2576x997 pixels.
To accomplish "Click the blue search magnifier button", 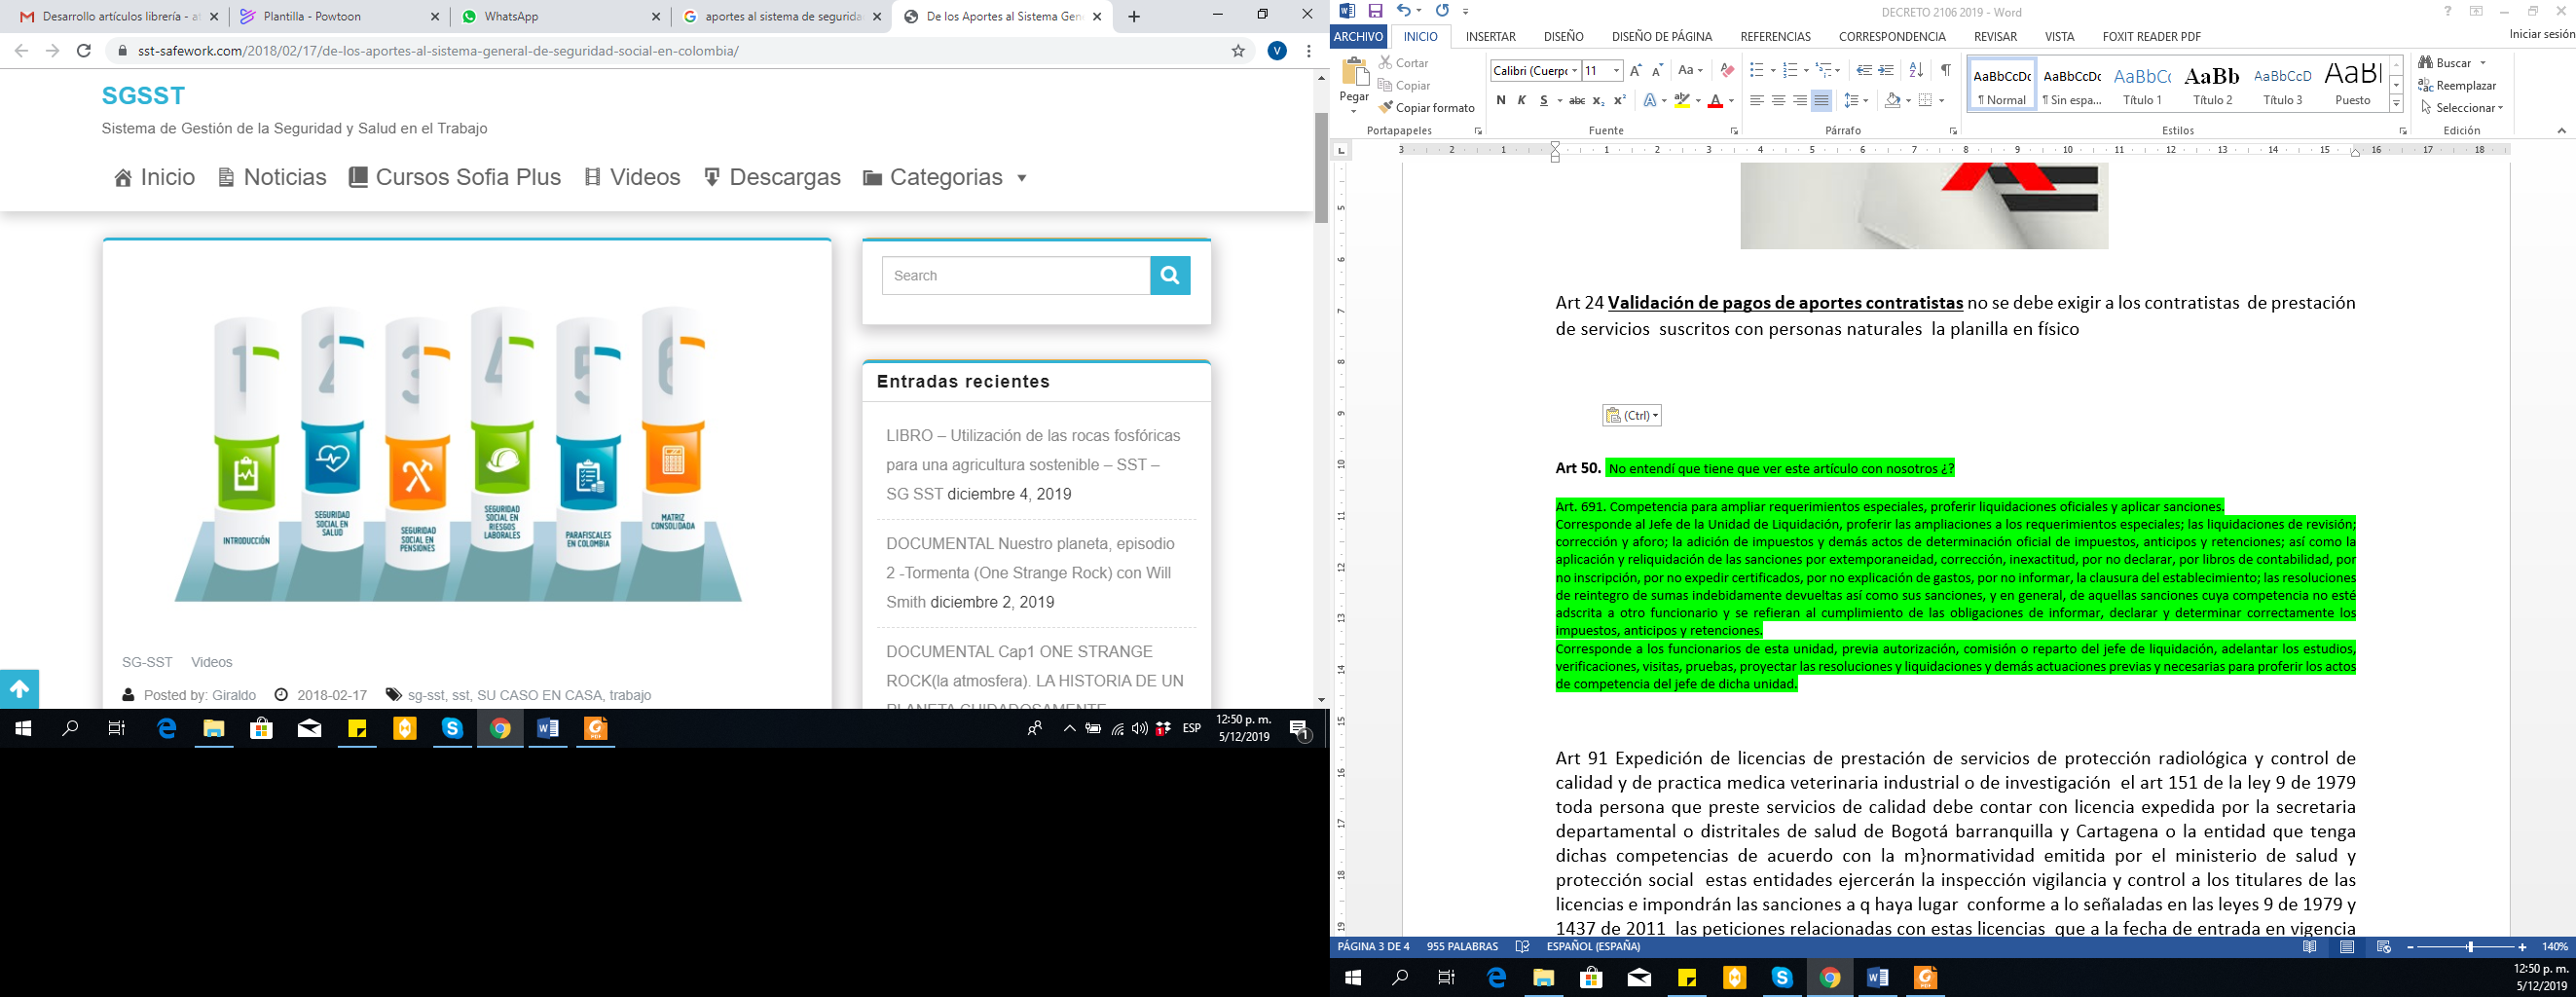I will [1170, 275].
